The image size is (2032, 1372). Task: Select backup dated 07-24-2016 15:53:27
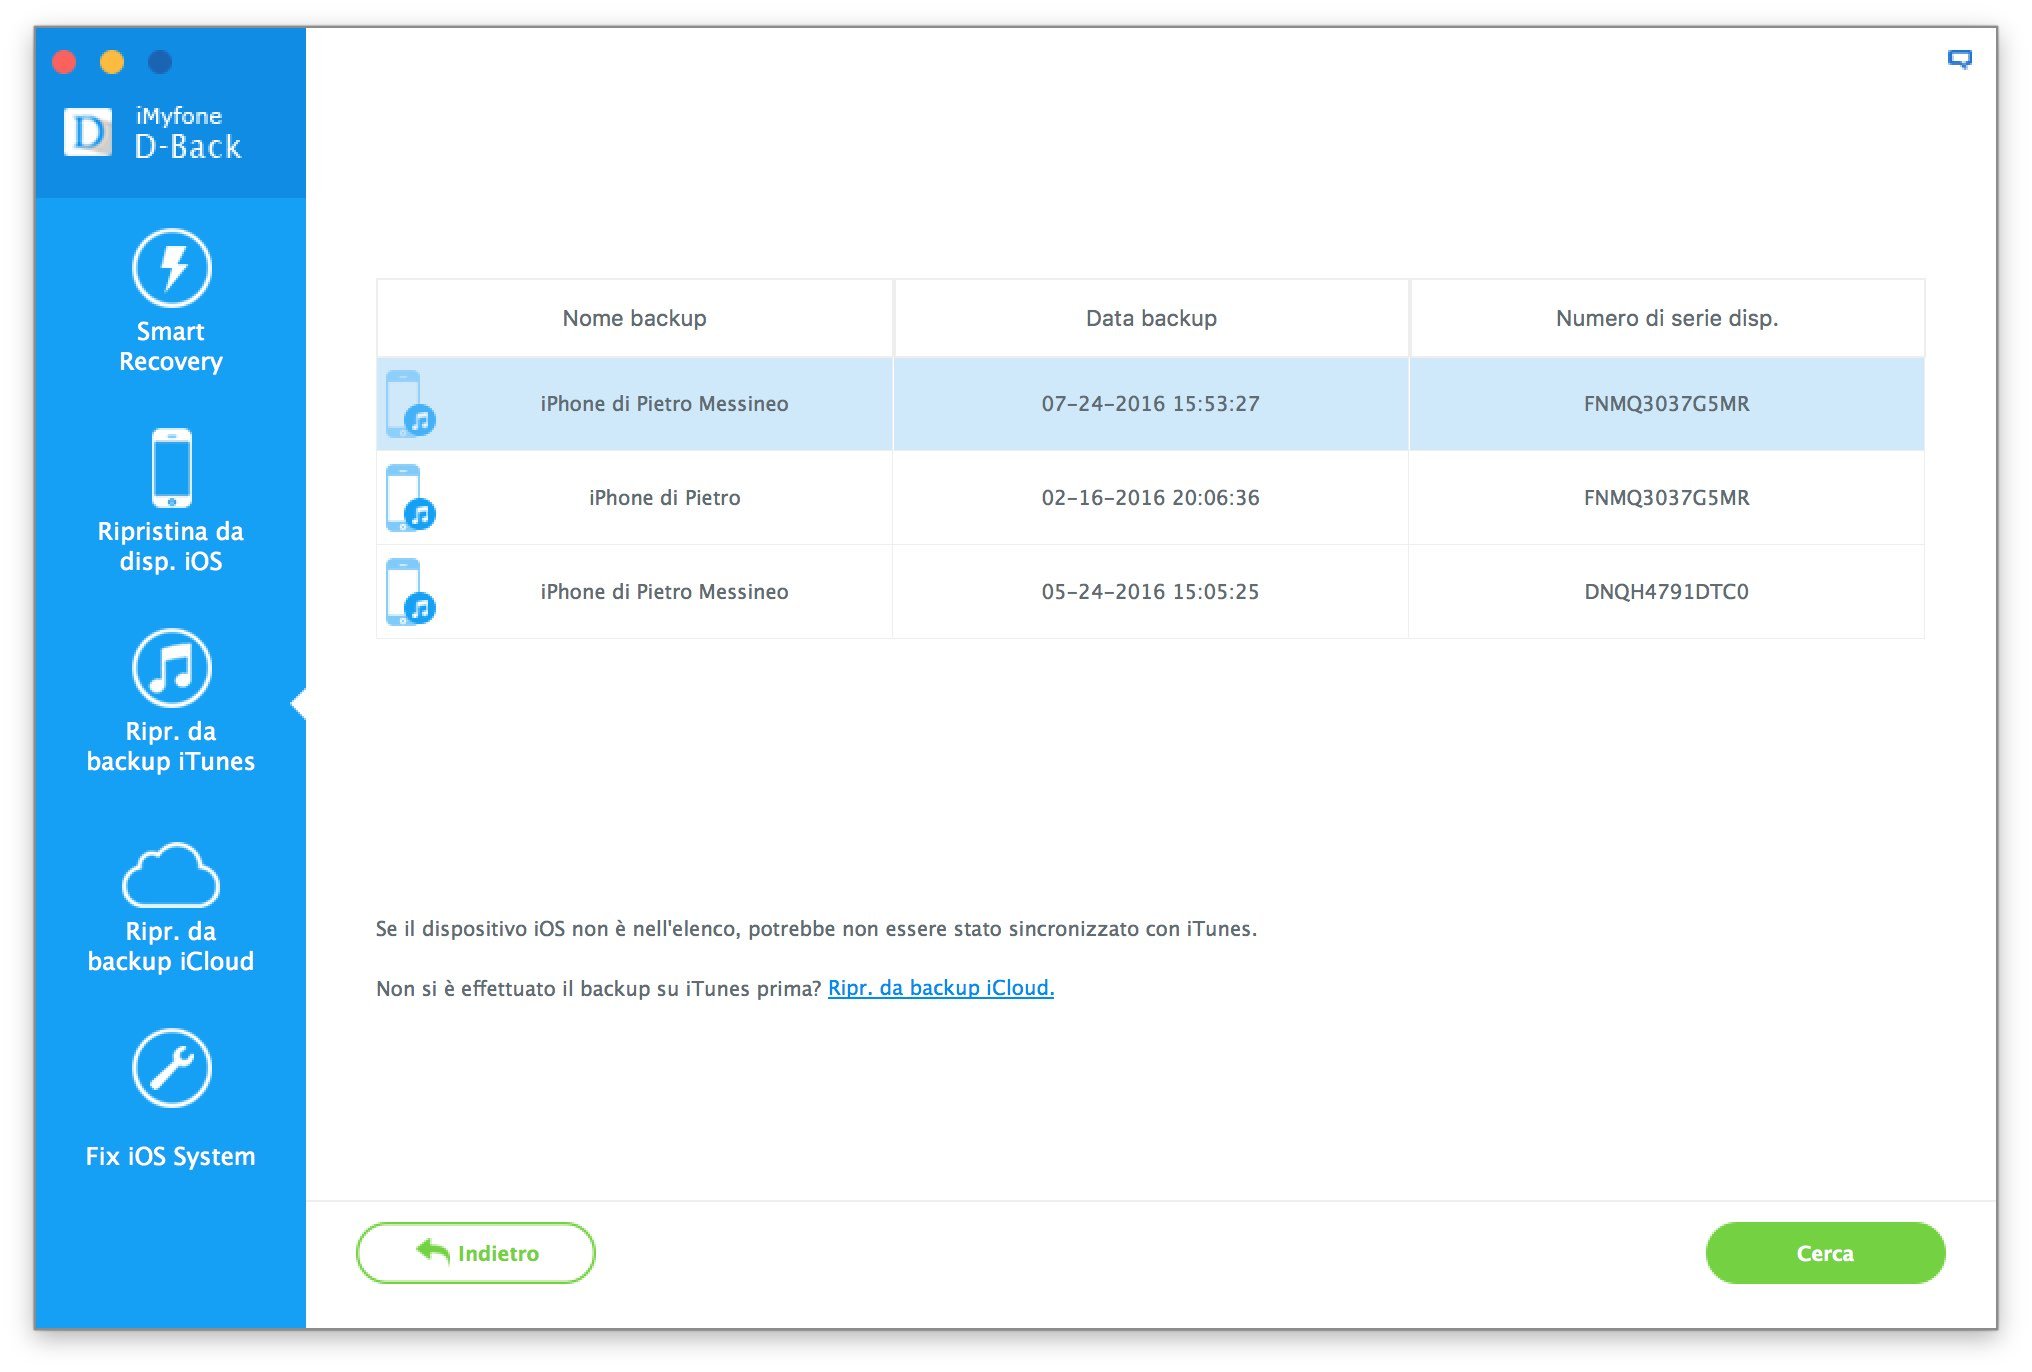click(x=1150, y=404)
